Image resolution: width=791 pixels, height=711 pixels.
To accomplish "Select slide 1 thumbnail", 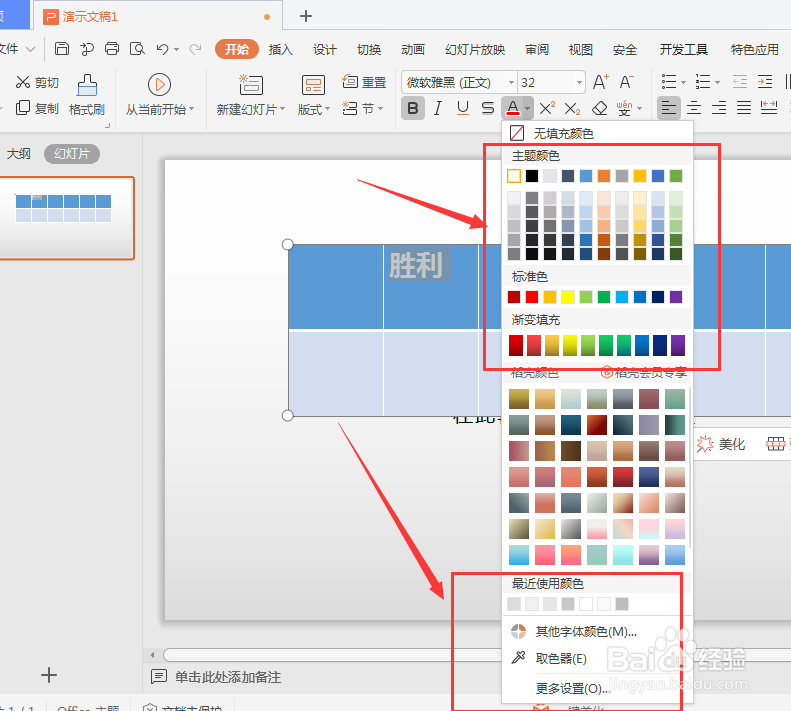I will 66,218.
